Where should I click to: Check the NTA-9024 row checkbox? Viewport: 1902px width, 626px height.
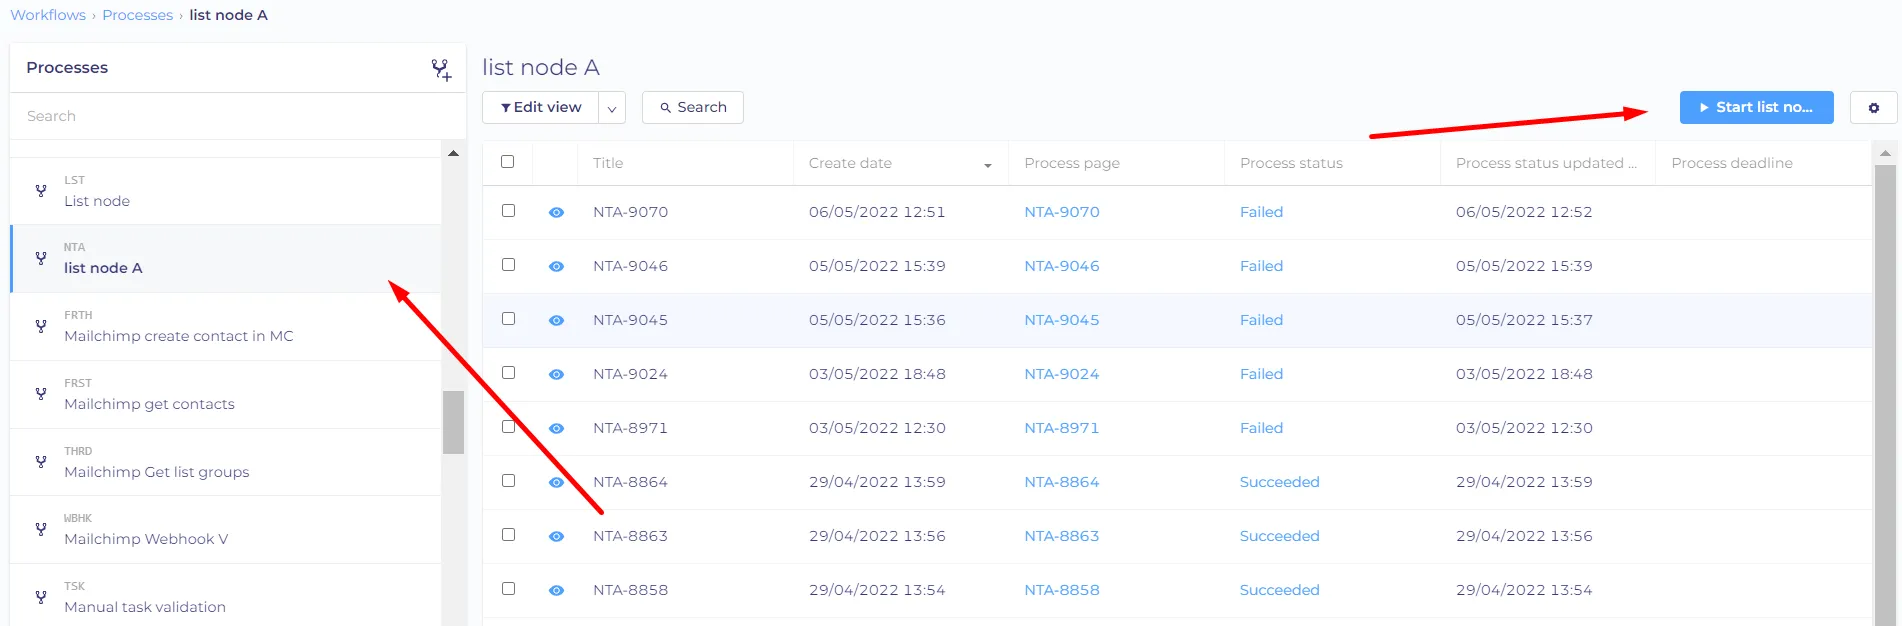[x=508, y=372]
